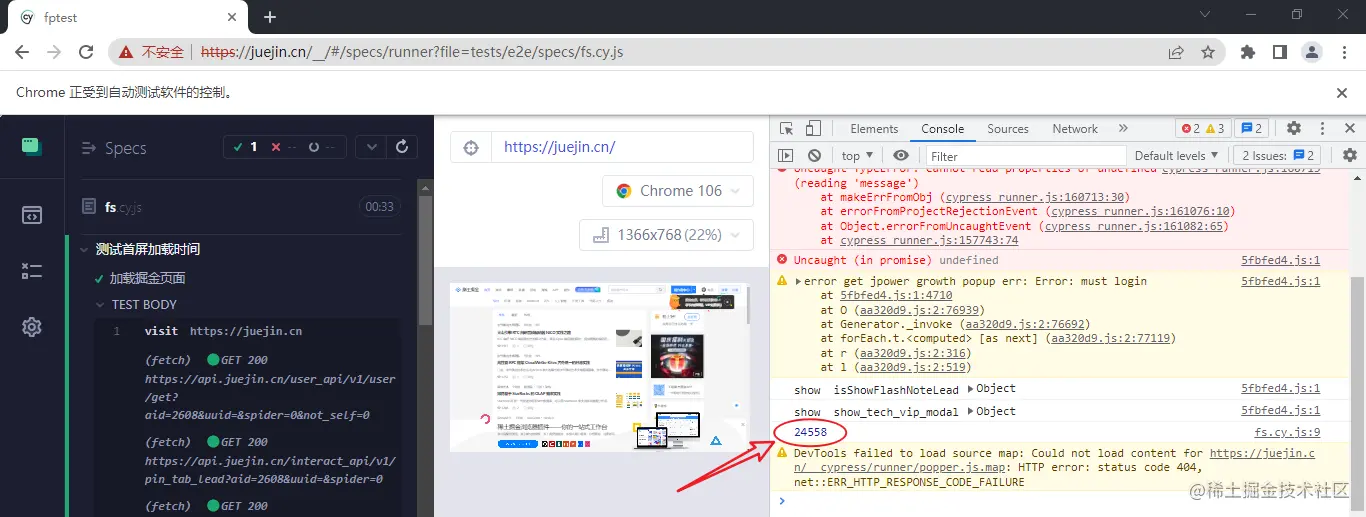
Task: Click the Specs header label
Action: pyautogui.click(x=125, y=148)
